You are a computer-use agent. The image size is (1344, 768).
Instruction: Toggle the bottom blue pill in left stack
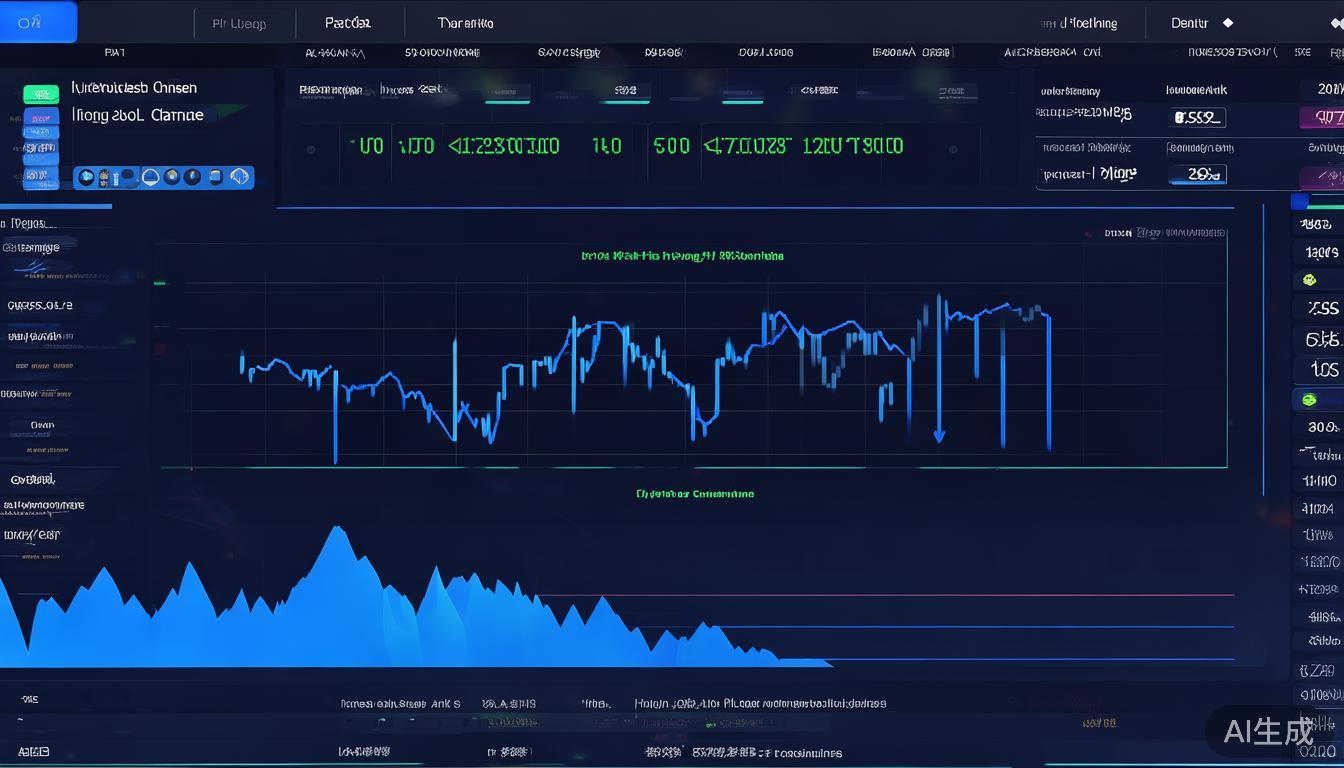coord(40,179)
